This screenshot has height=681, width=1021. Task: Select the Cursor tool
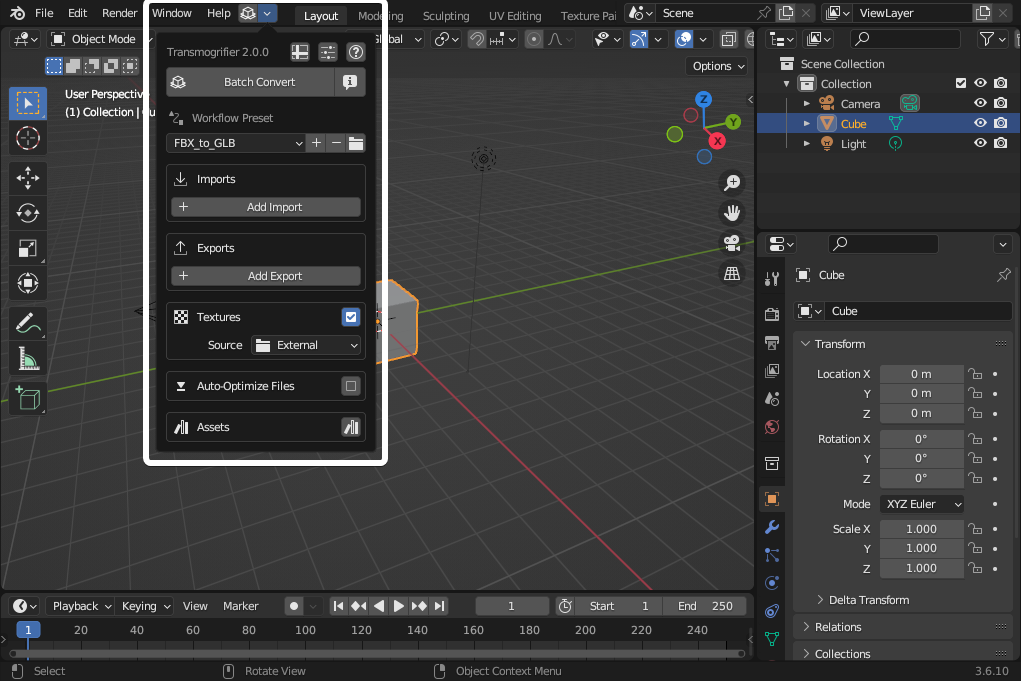pos(28,138)
